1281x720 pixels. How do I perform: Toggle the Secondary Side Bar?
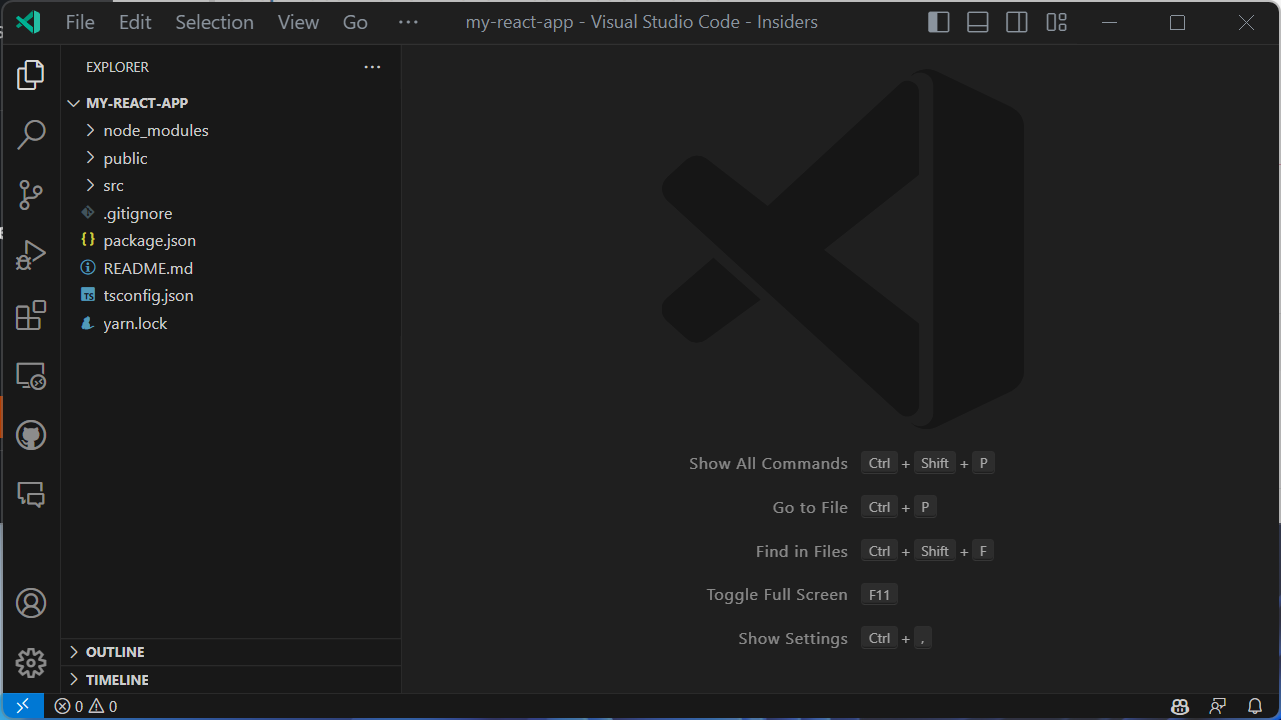[x=1016, y=22]
